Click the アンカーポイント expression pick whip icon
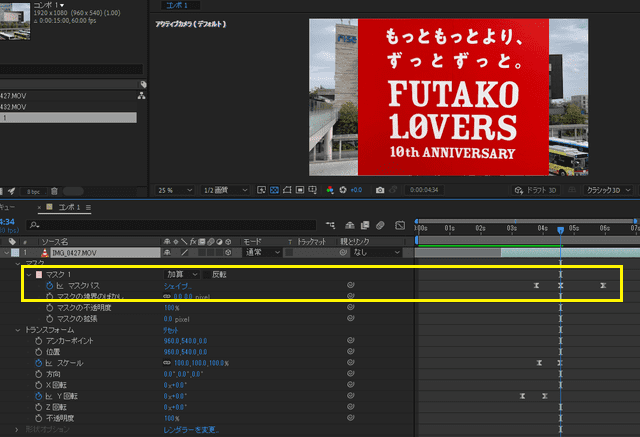Image resolution: width=640 pixels, height=437 pixels. pyautogui.click(x=351, y=340)
